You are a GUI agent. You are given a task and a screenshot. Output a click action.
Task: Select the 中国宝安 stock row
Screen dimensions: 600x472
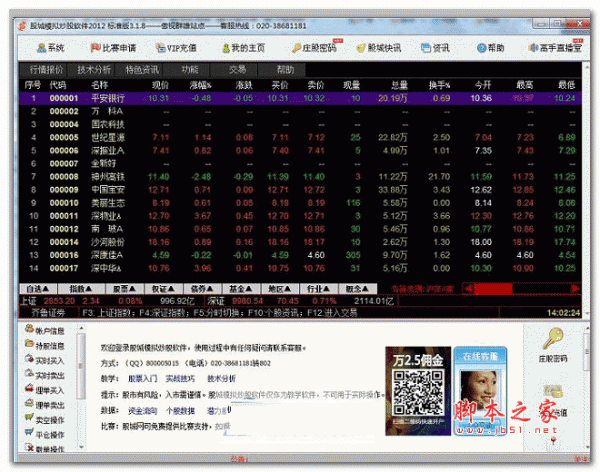click(300, 190)
